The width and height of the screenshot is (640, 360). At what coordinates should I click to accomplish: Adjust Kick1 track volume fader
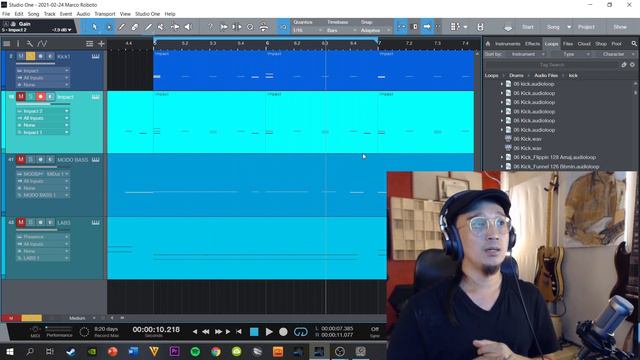click(x=36, y=64)
